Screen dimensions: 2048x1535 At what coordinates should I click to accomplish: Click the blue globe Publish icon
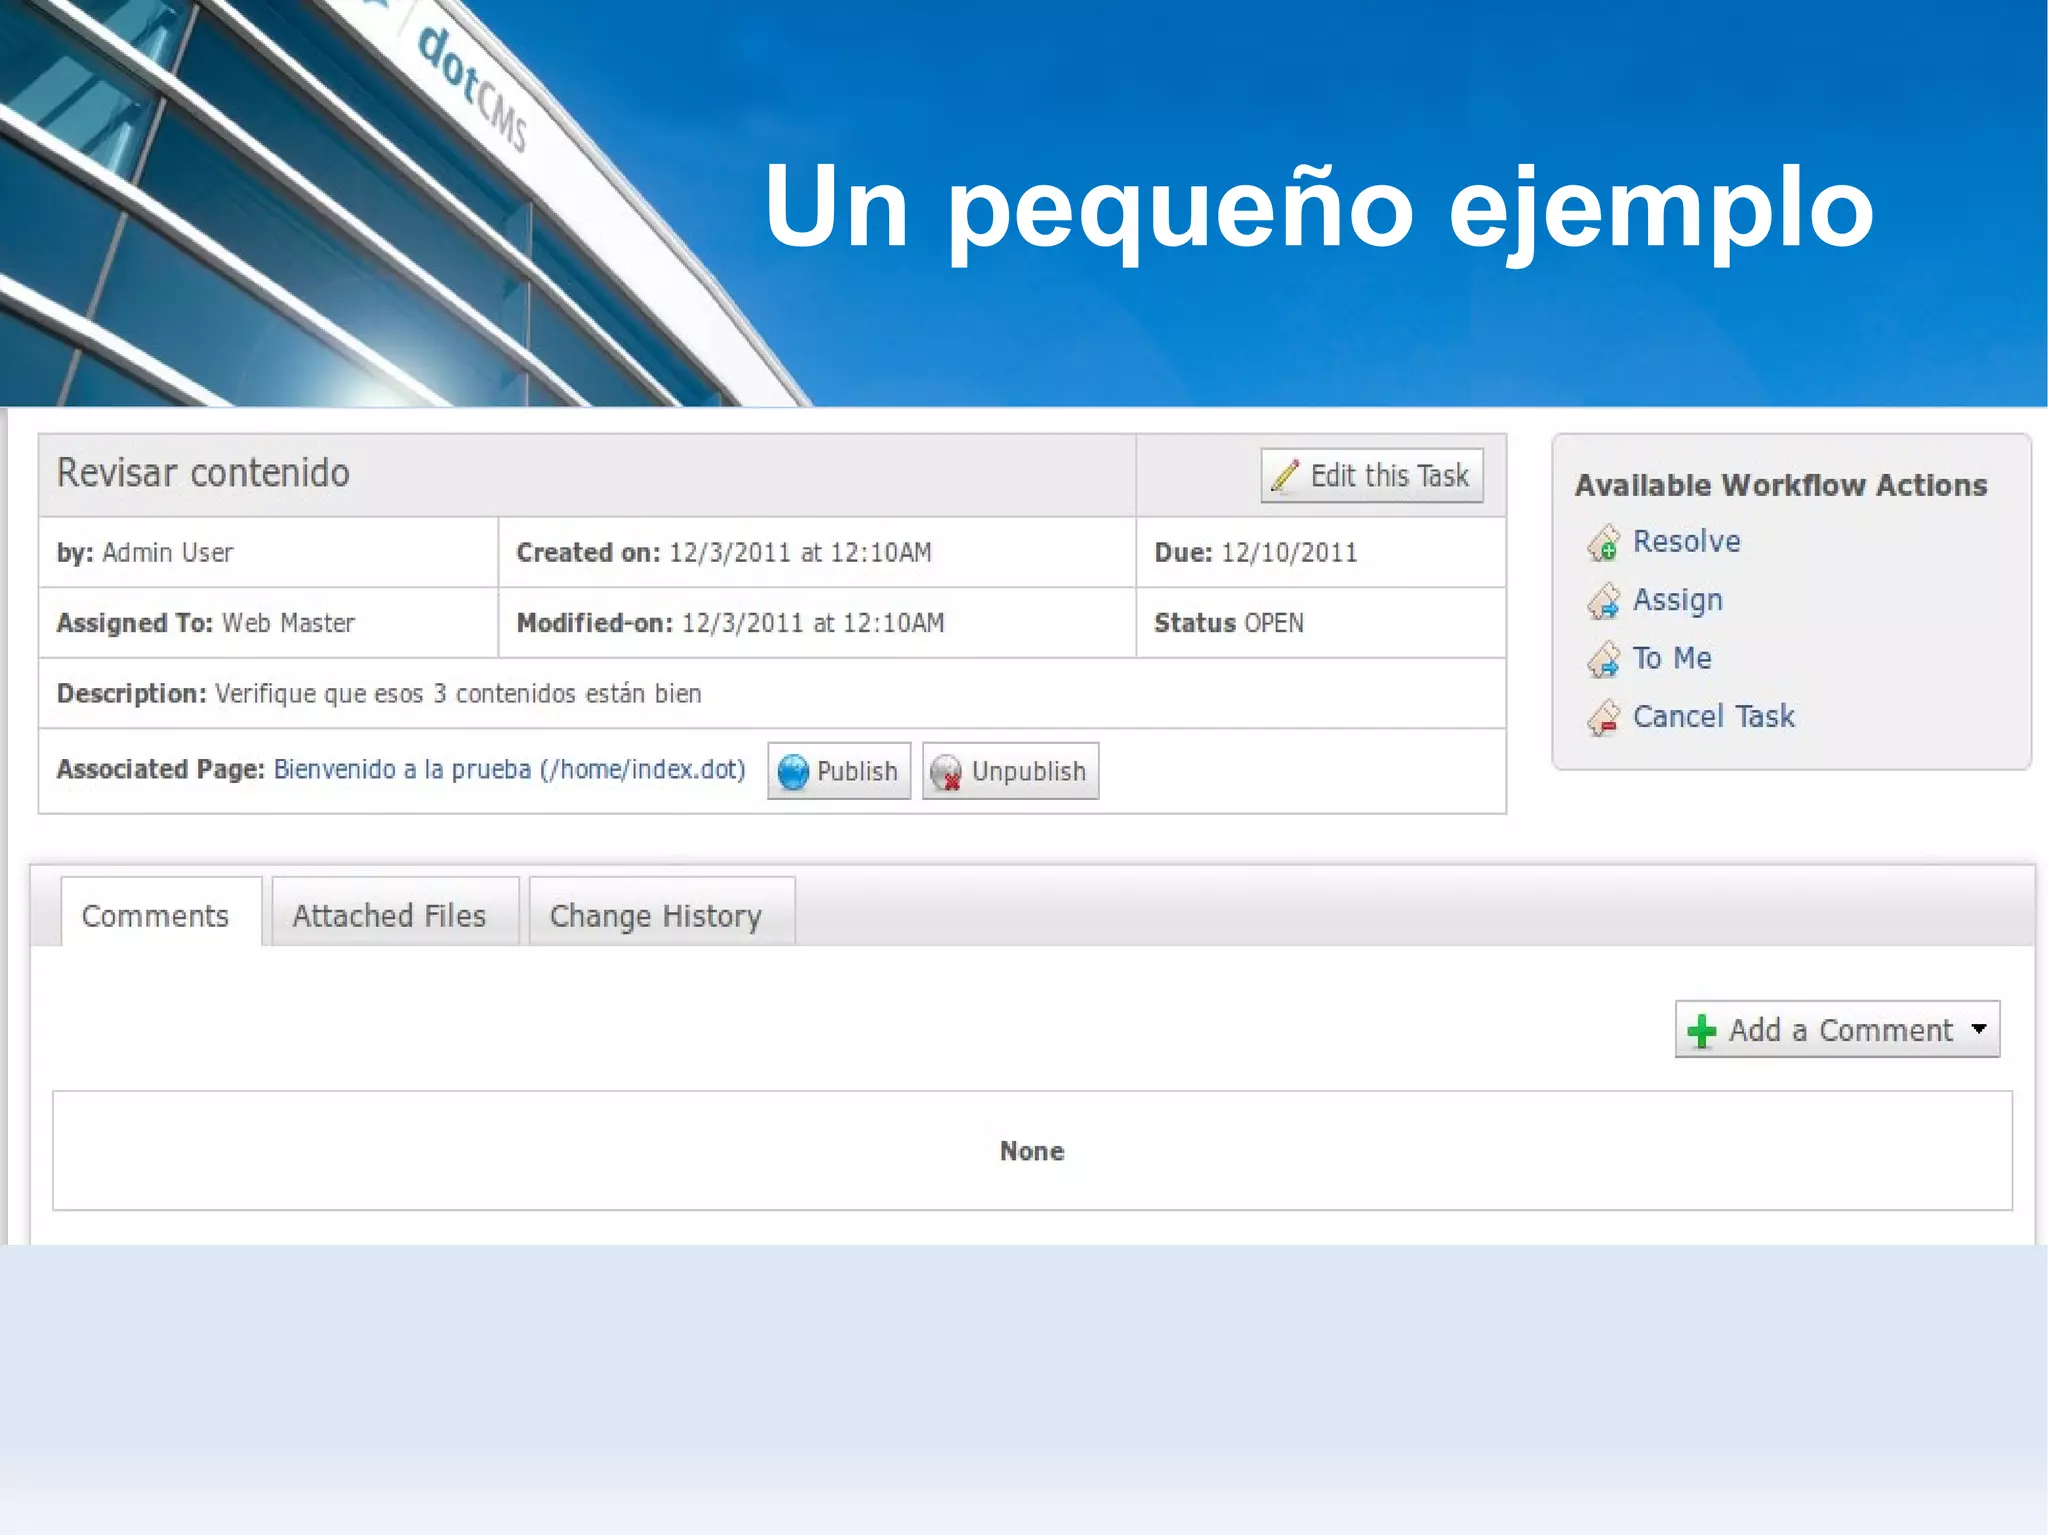click(x=793, y=772)
